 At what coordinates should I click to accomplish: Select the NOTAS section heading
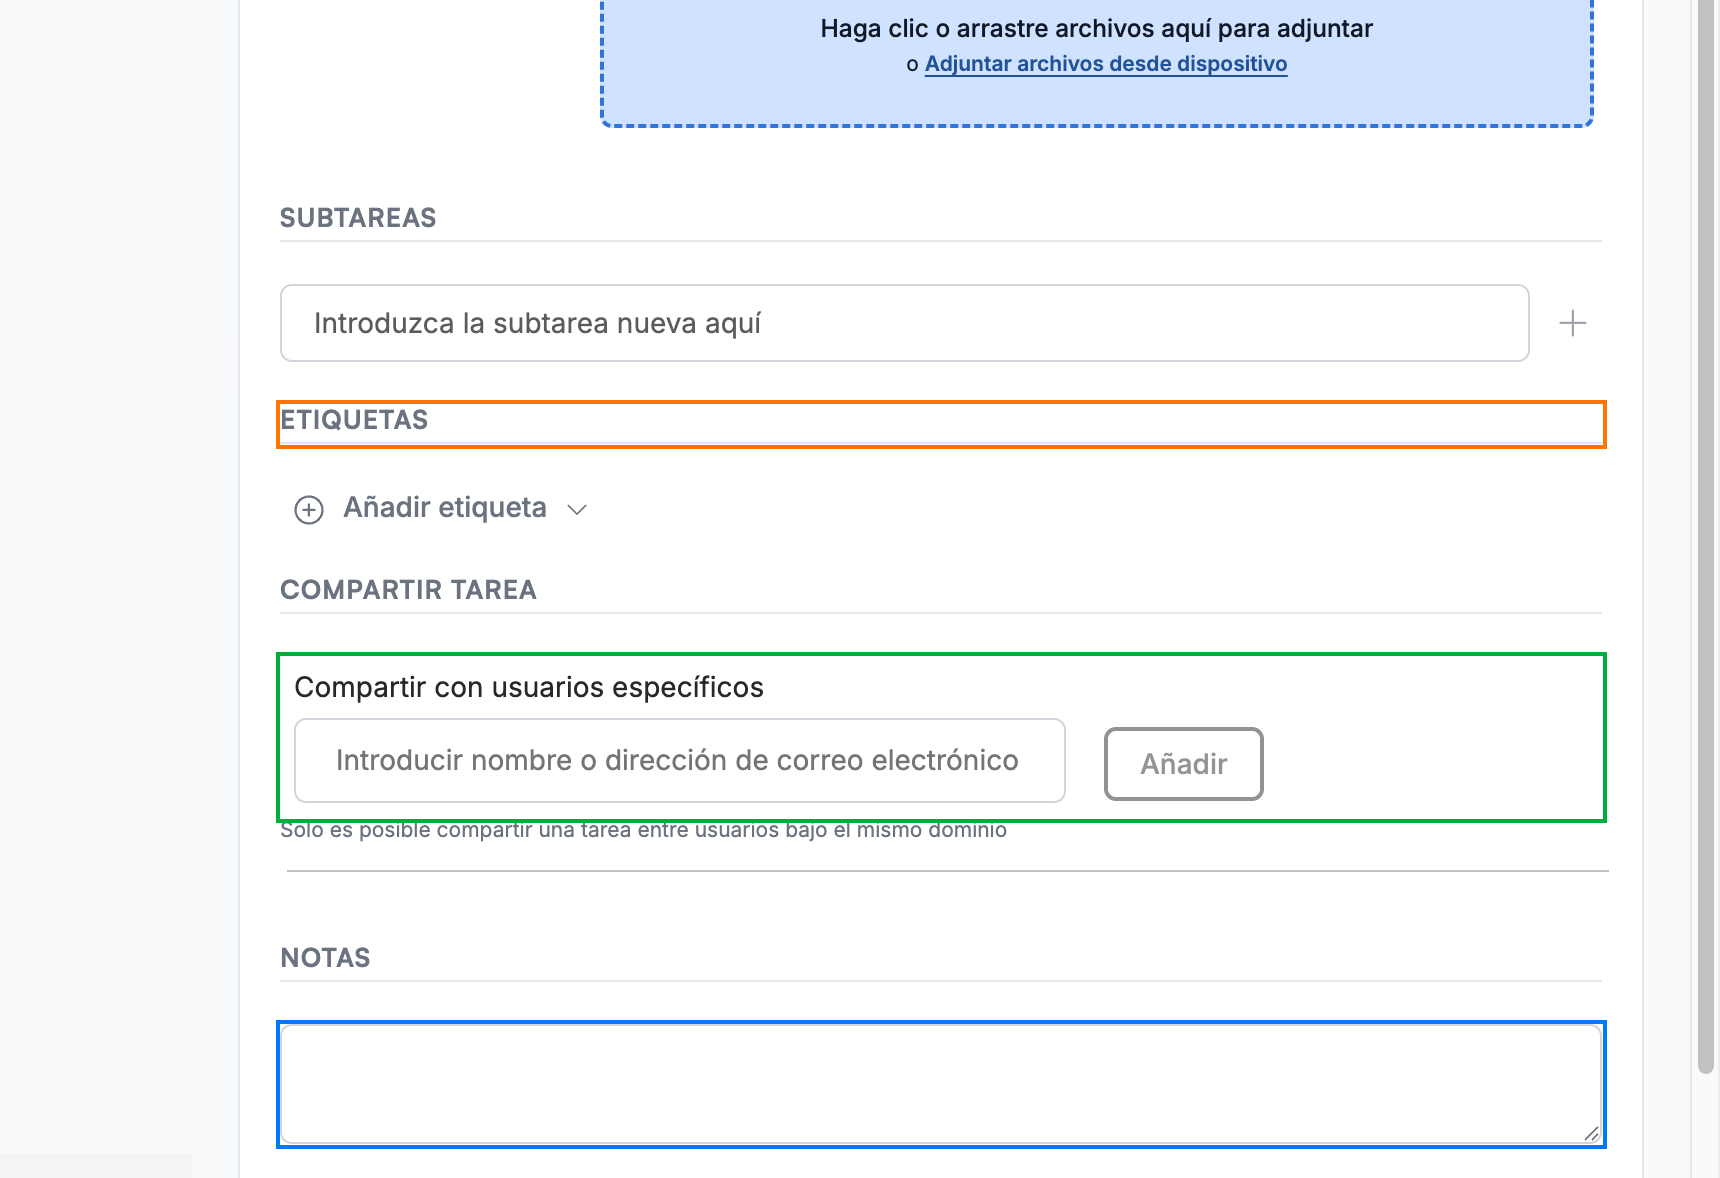point(325,958)
